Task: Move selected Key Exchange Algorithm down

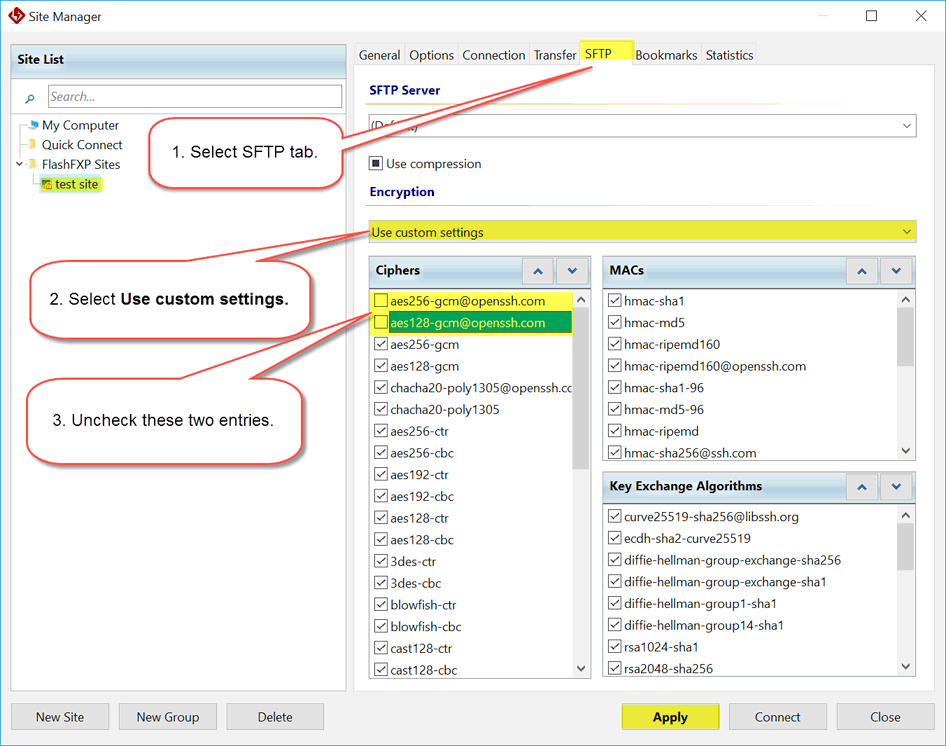Action: tap(896, 486)
